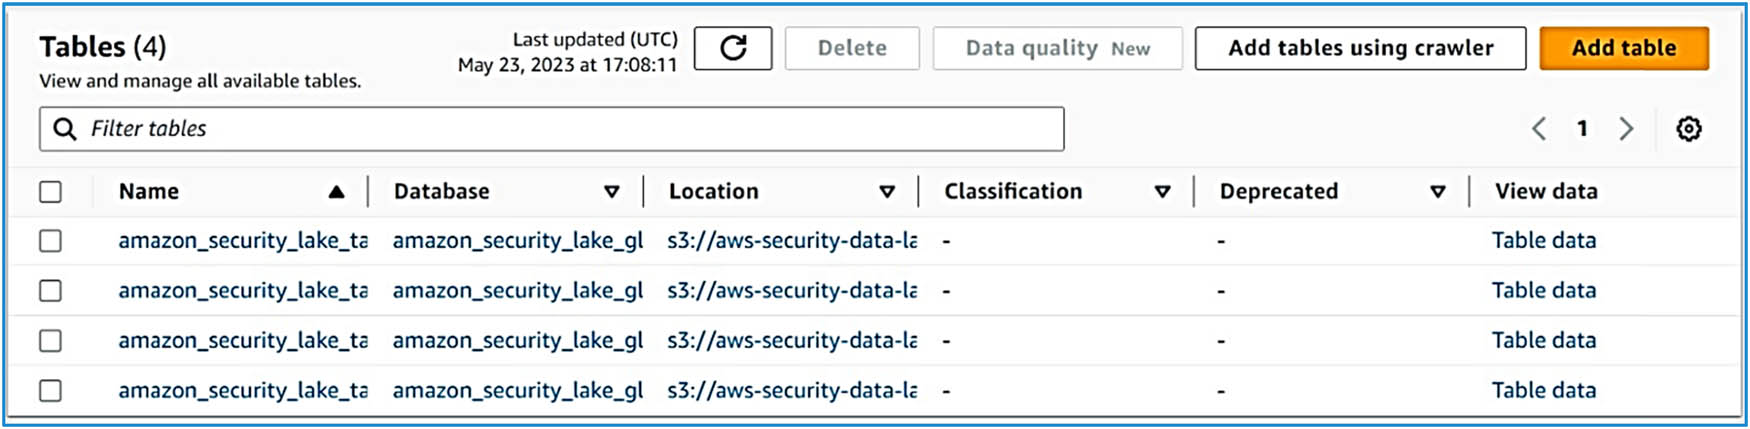Click the search magnifier icon
The image size is (1750, 429).
(x=65, y=129)
